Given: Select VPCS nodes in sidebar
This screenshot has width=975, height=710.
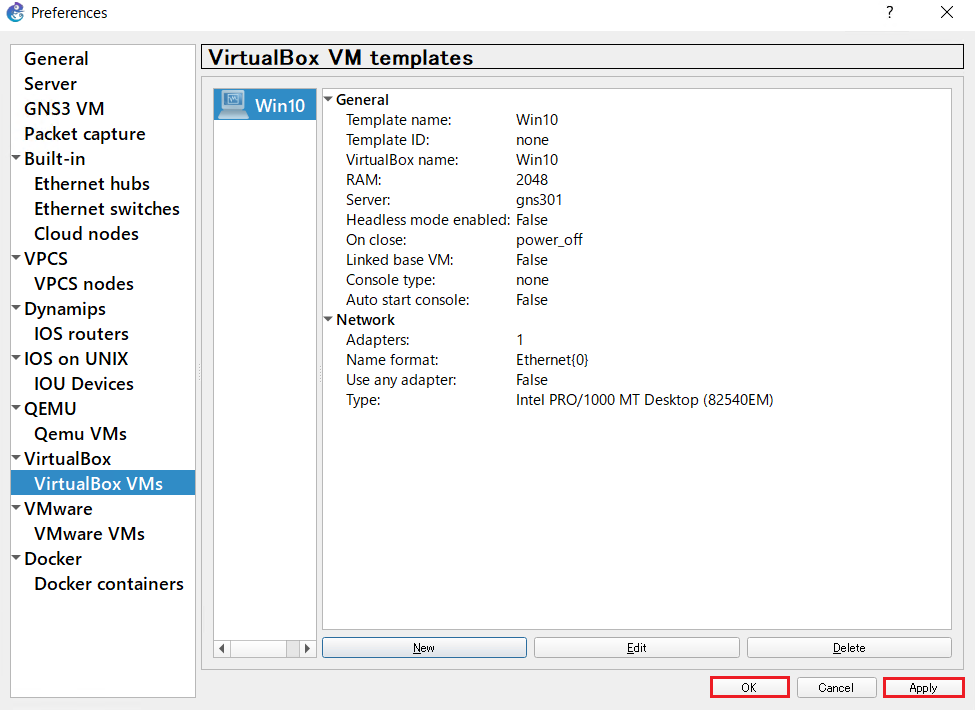Looking at the screenshot, I should (84, 284).
